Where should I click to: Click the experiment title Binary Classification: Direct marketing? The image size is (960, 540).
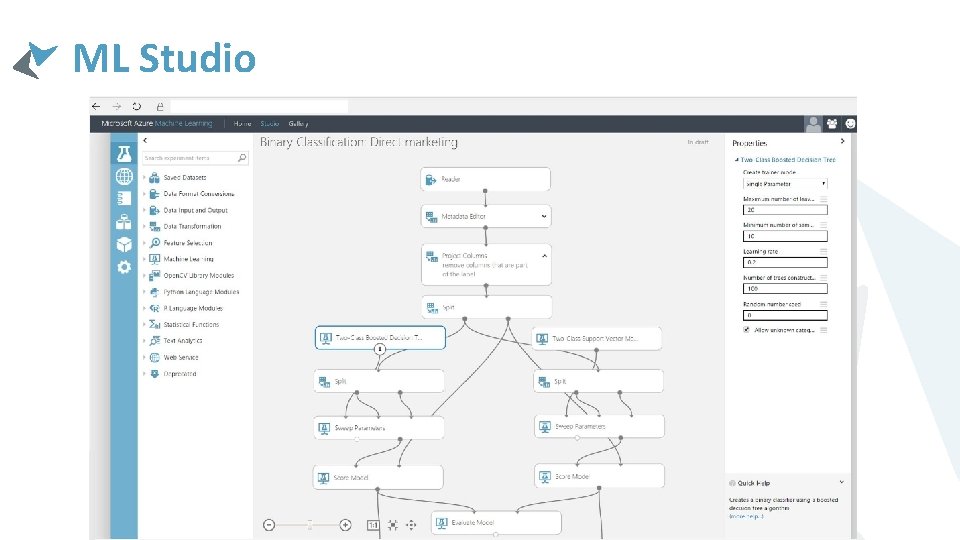point(359,143)
